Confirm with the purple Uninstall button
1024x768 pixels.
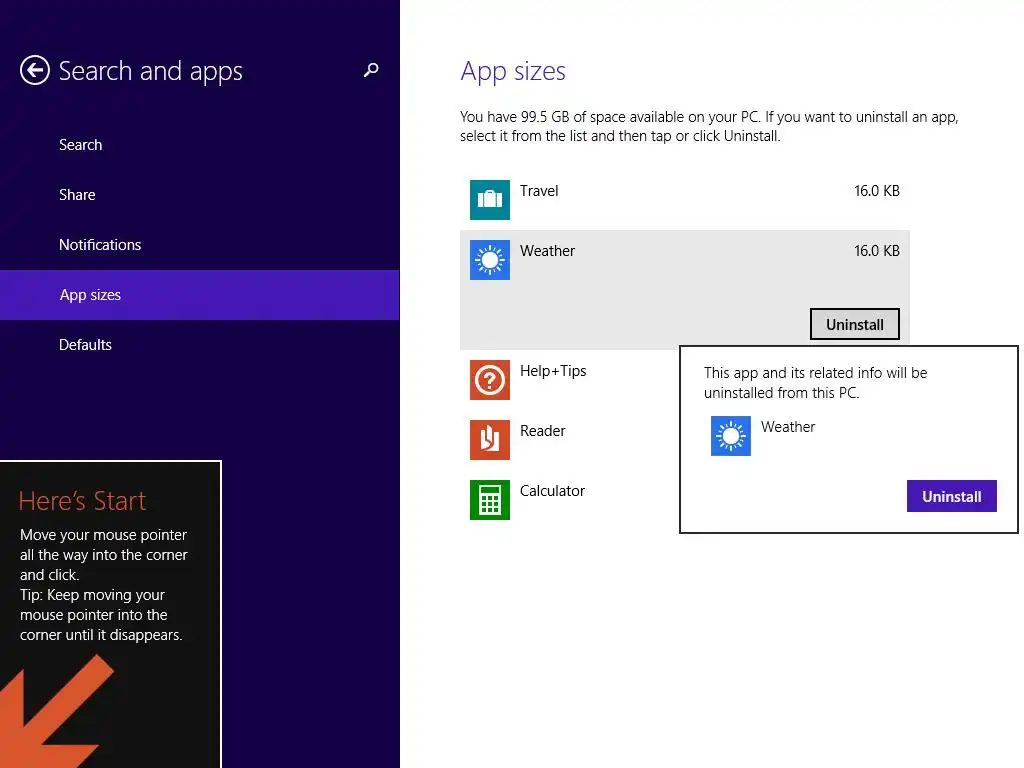[952, 496]
